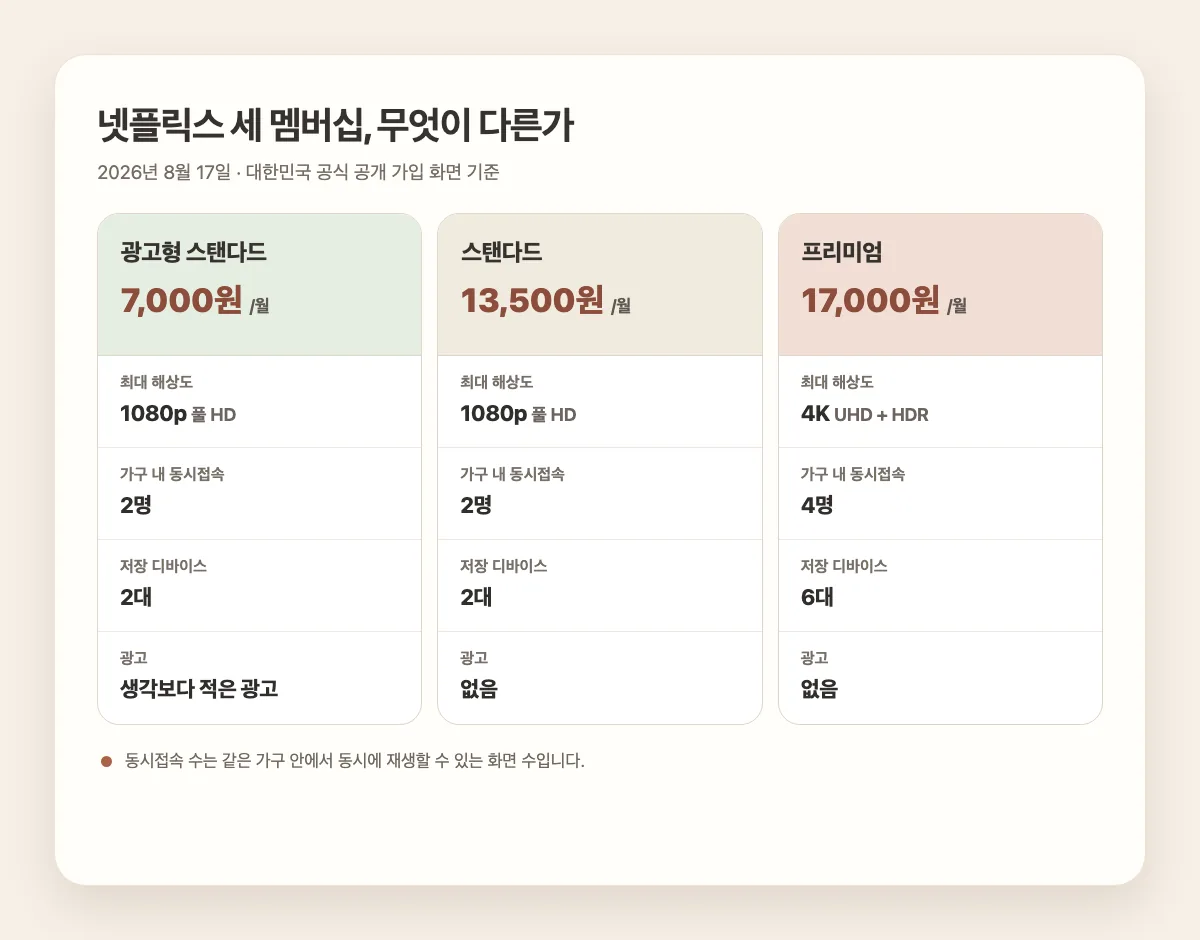Click 4명 simultaneous streams value
Image resolution: width=1200 pixels, height=940 pixels.
click(x=817, y=505)
